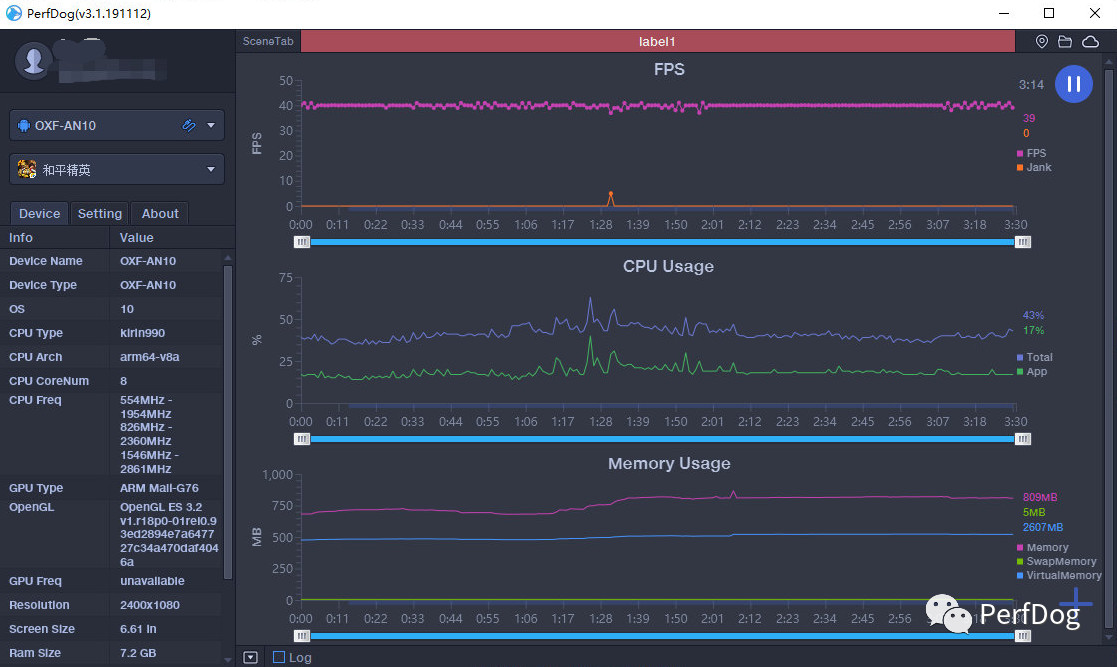Enable the Log checkbox
Screen dimensions: 1117x667
[279, 657]
